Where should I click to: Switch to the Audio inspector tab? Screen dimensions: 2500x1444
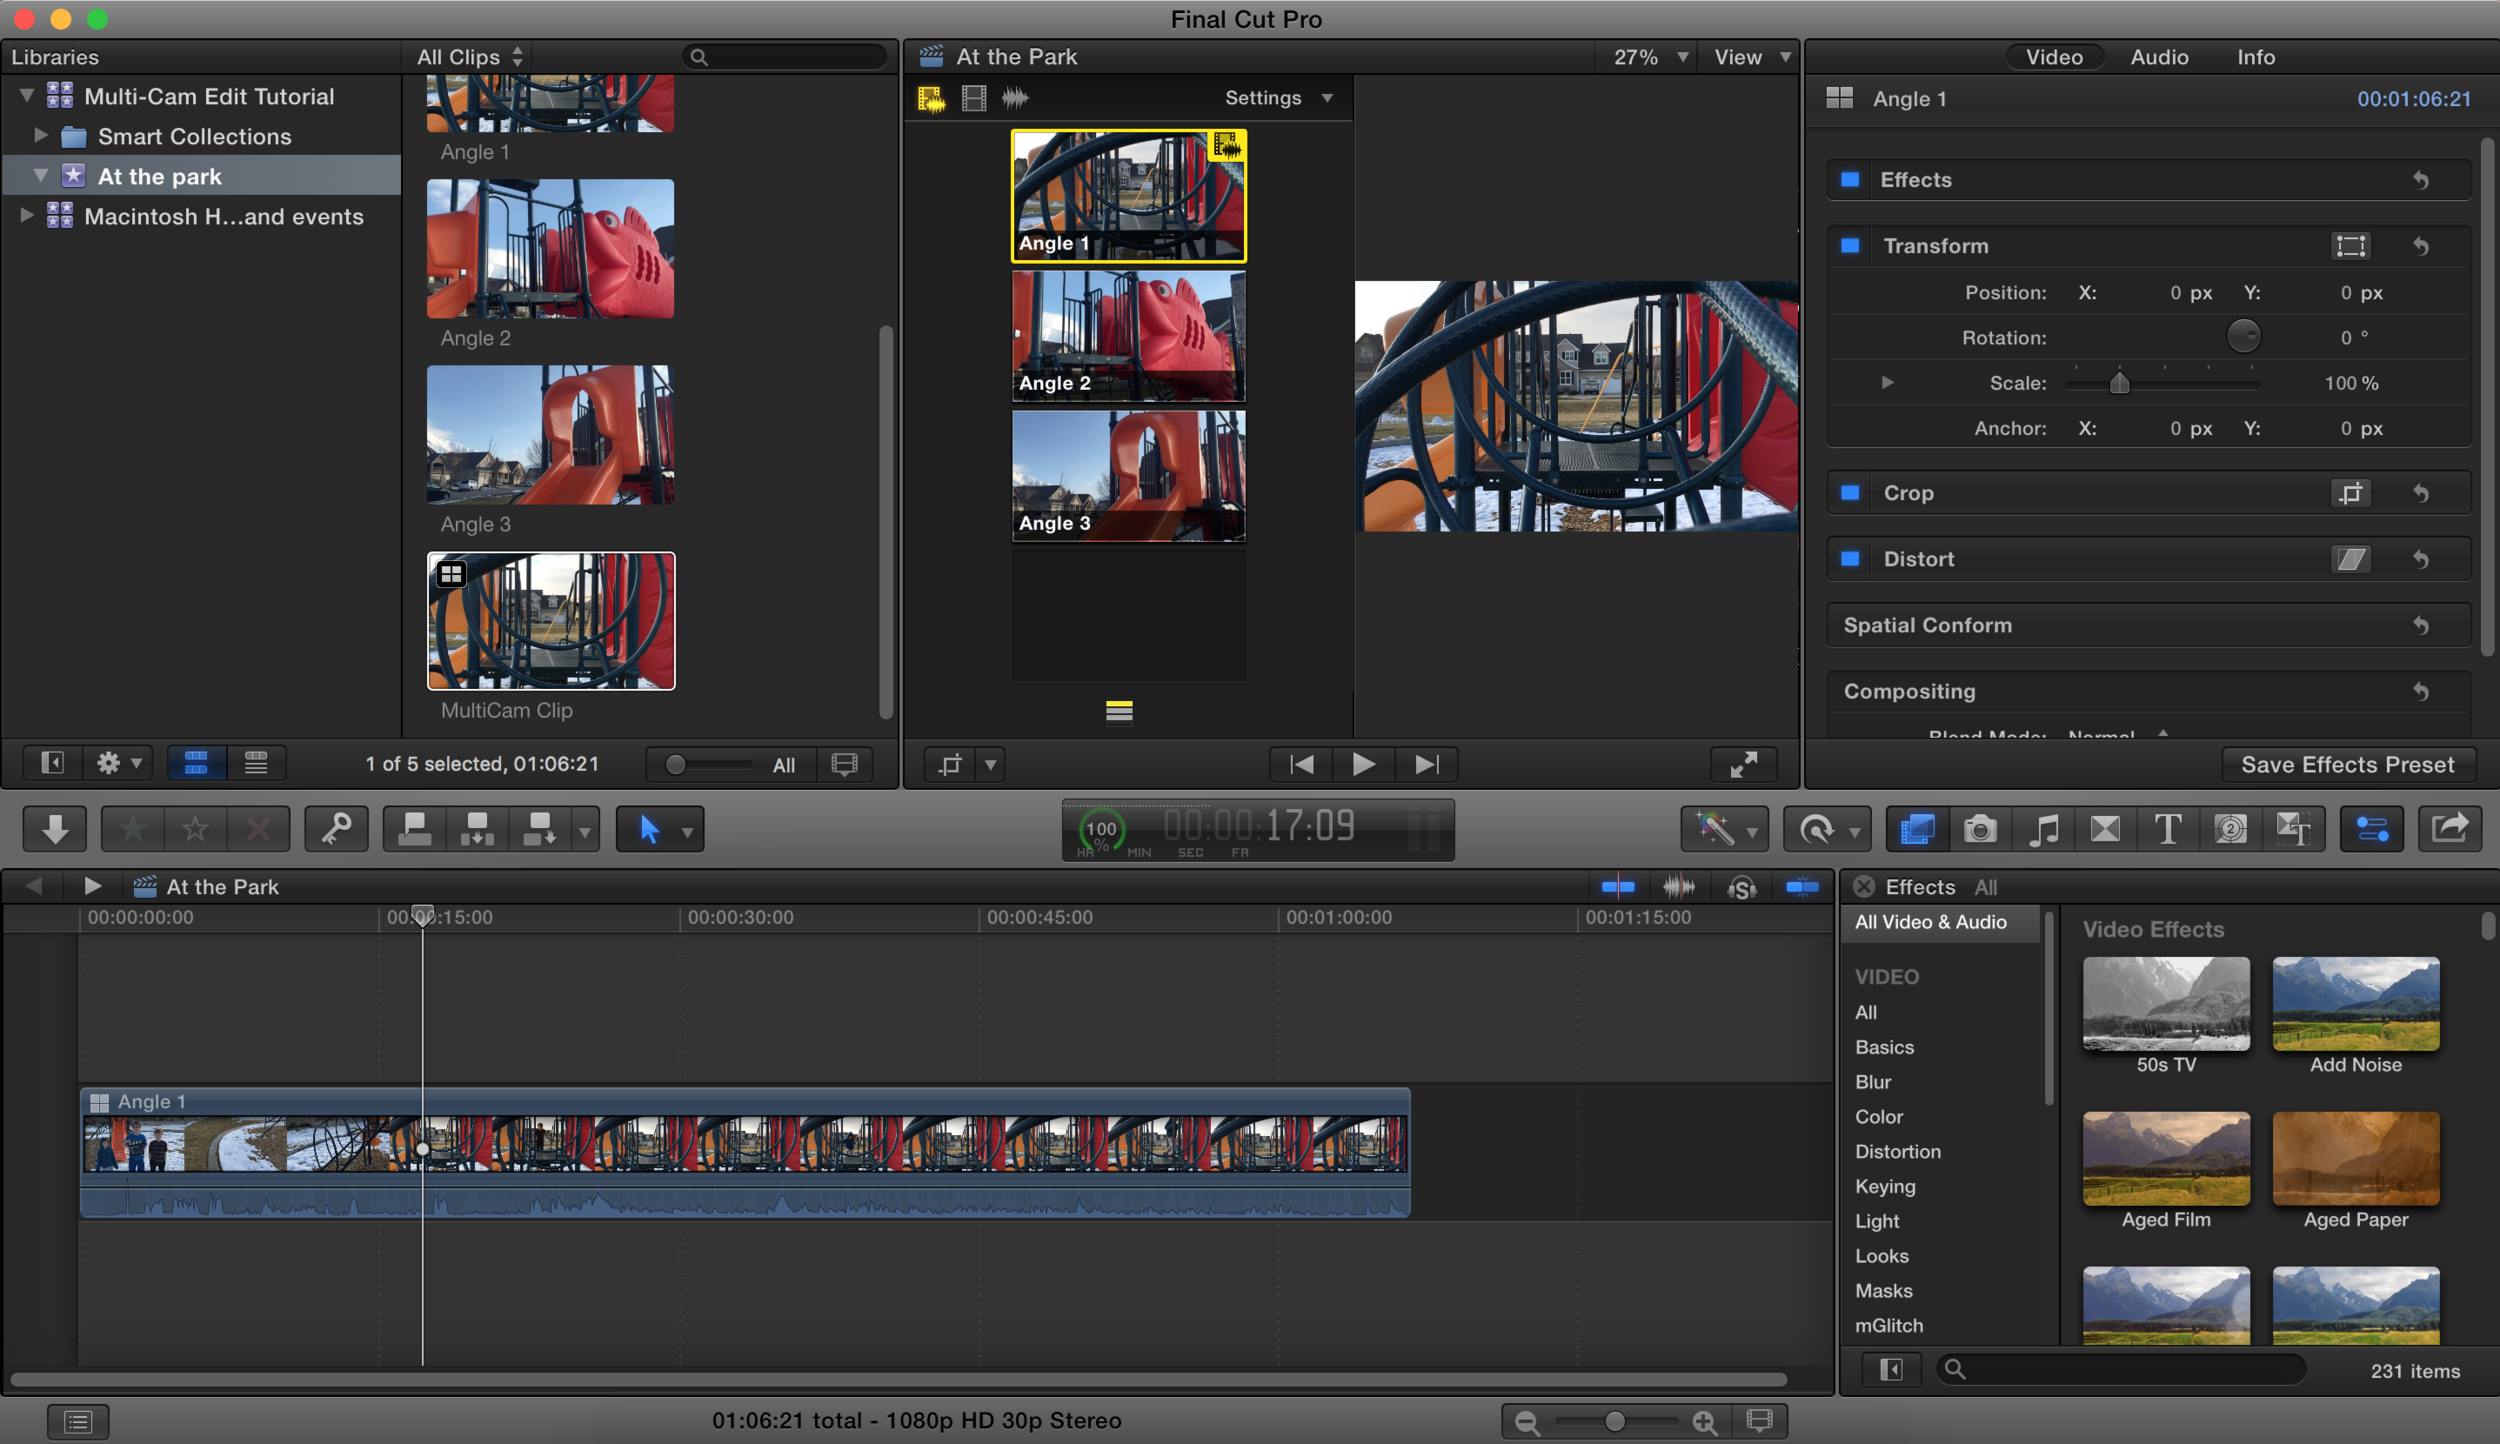[x=2159, y=57]
